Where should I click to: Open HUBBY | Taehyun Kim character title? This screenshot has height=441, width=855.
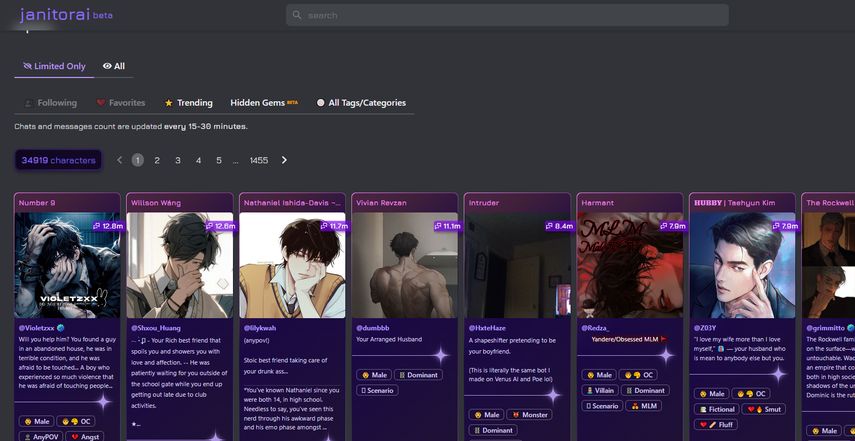tap(734, 203)
